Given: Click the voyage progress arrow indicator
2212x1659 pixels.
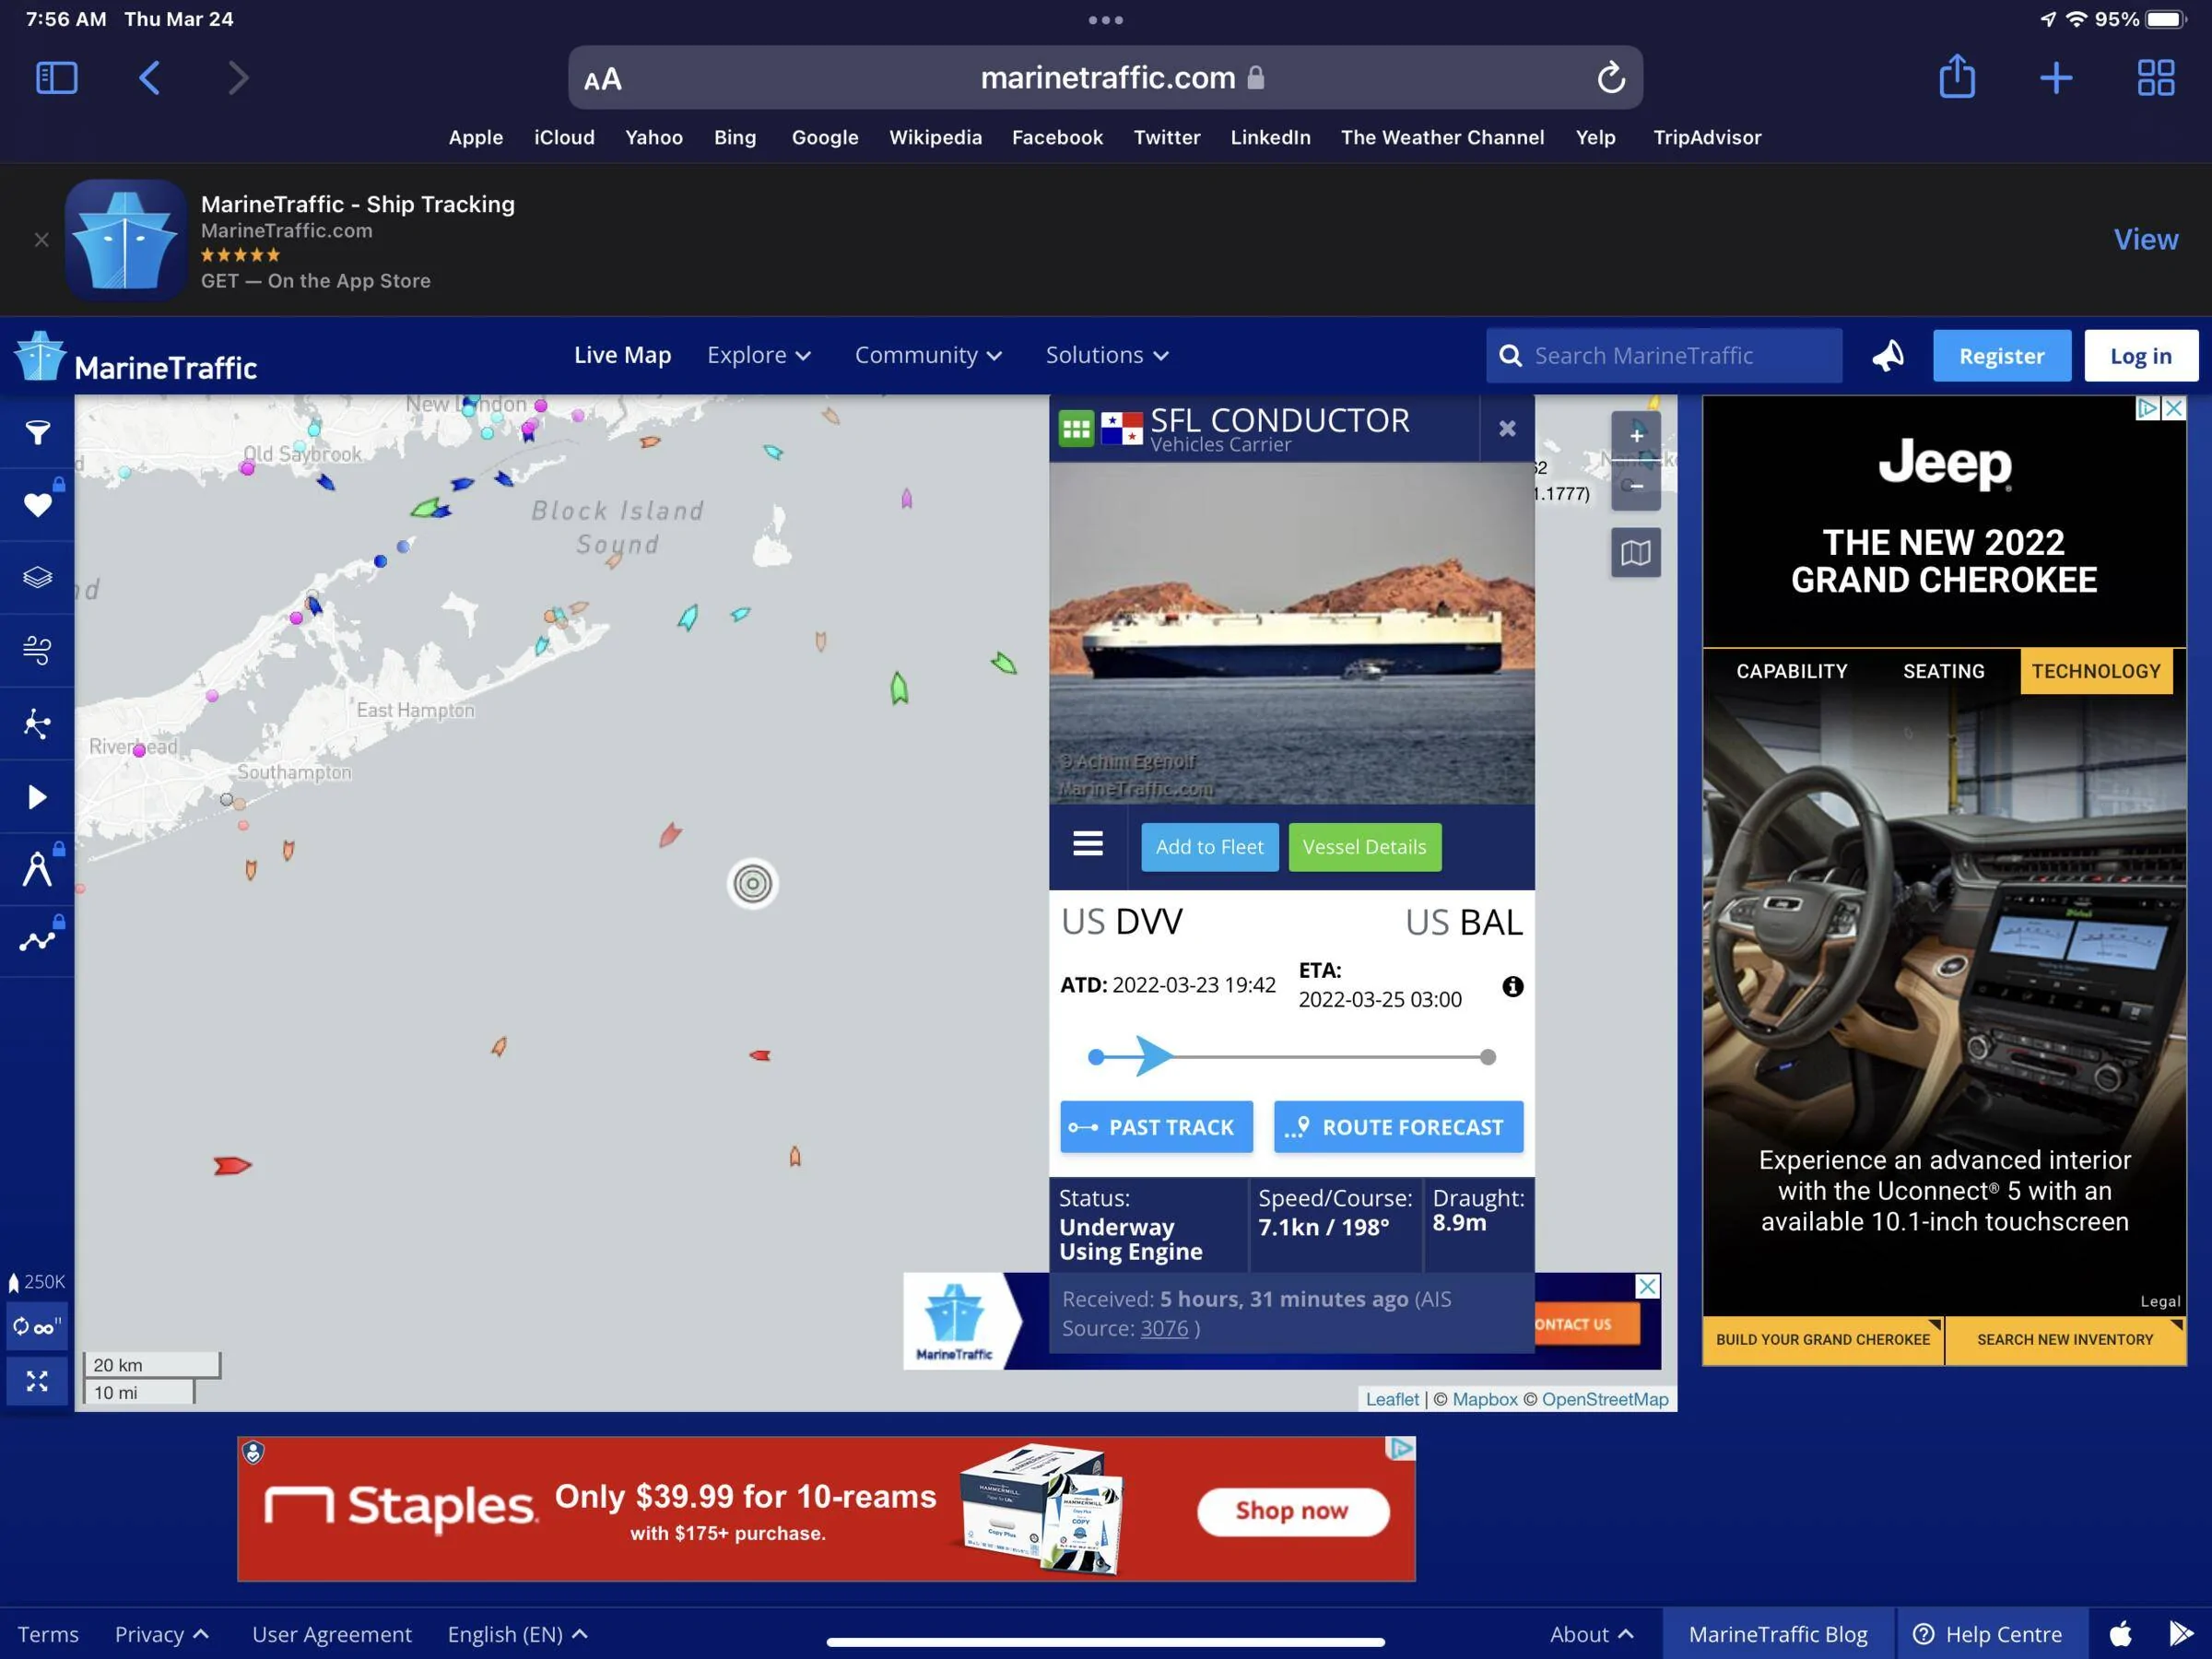Looking at the screenshot, I should [x=1155, y=1056].
